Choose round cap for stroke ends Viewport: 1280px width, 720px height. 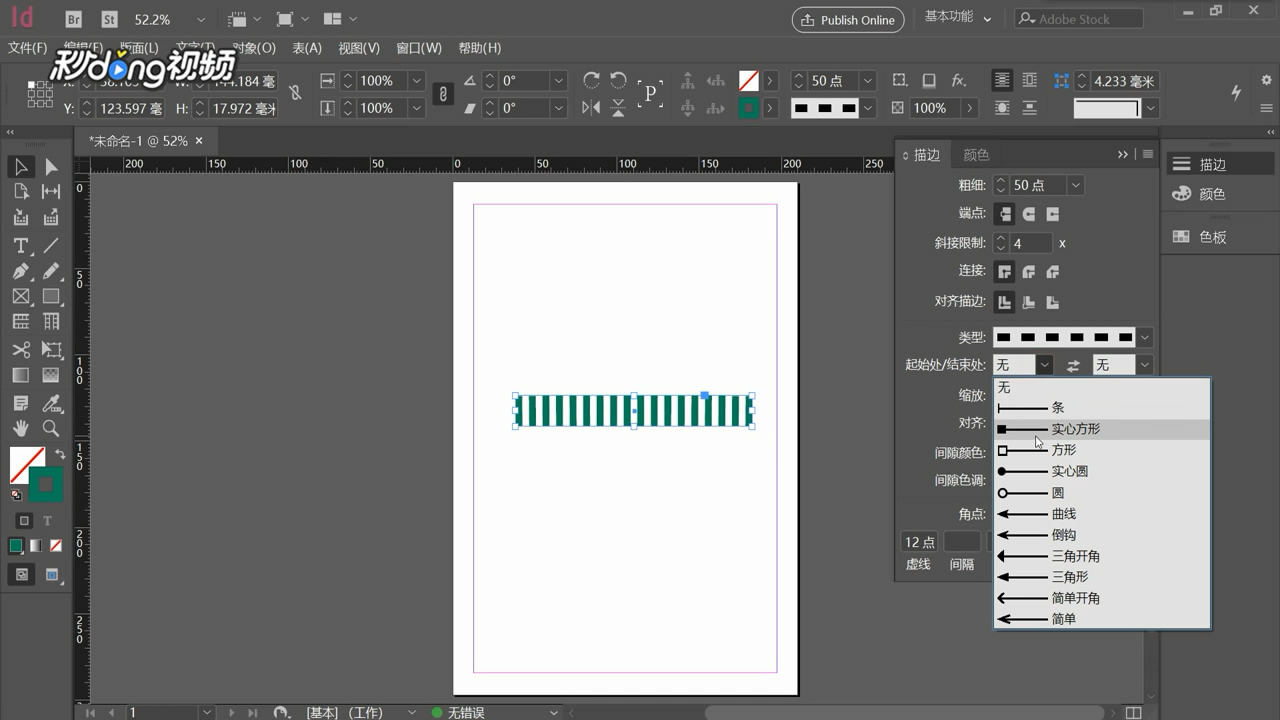point(1028,214)
